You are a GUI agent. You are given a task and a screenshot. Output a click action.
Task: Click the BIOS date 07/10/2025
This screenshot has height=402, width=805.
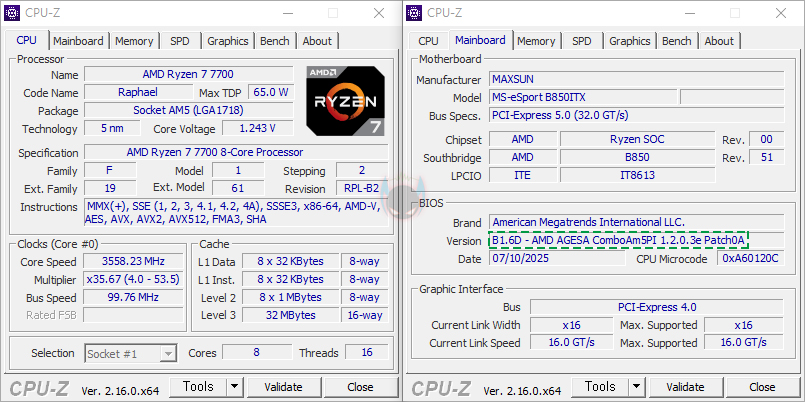(557, 258)
